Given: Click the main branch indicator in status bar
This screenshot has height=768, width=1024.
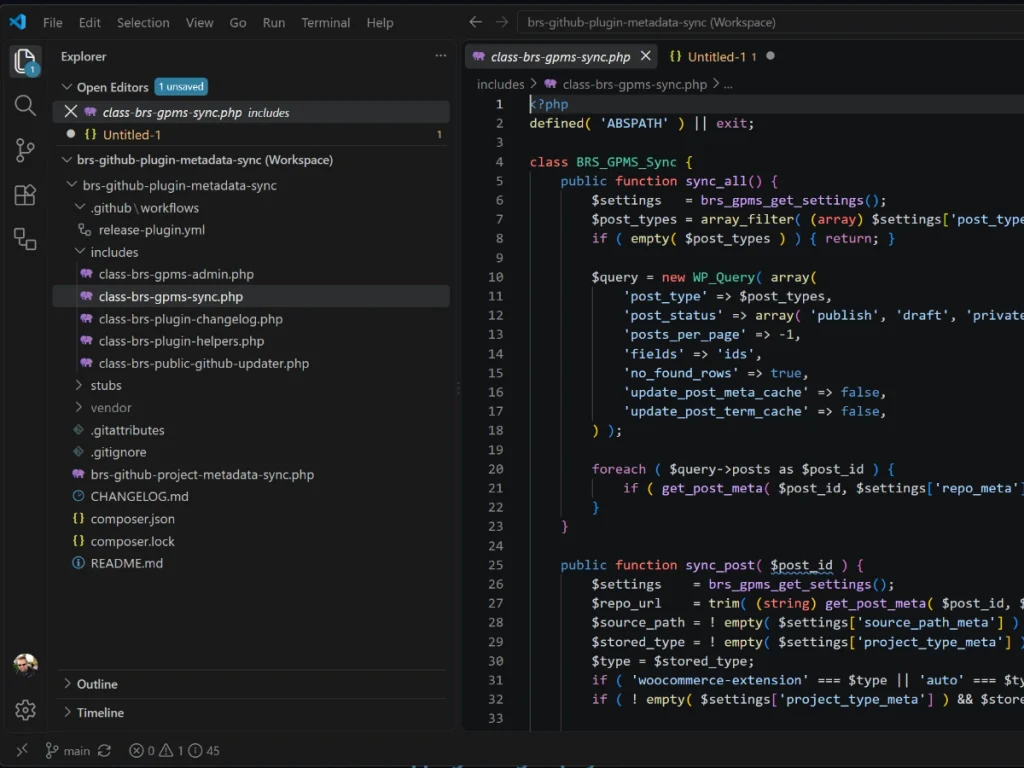Looking at the screenshot, I should click(x=67, y=751).
